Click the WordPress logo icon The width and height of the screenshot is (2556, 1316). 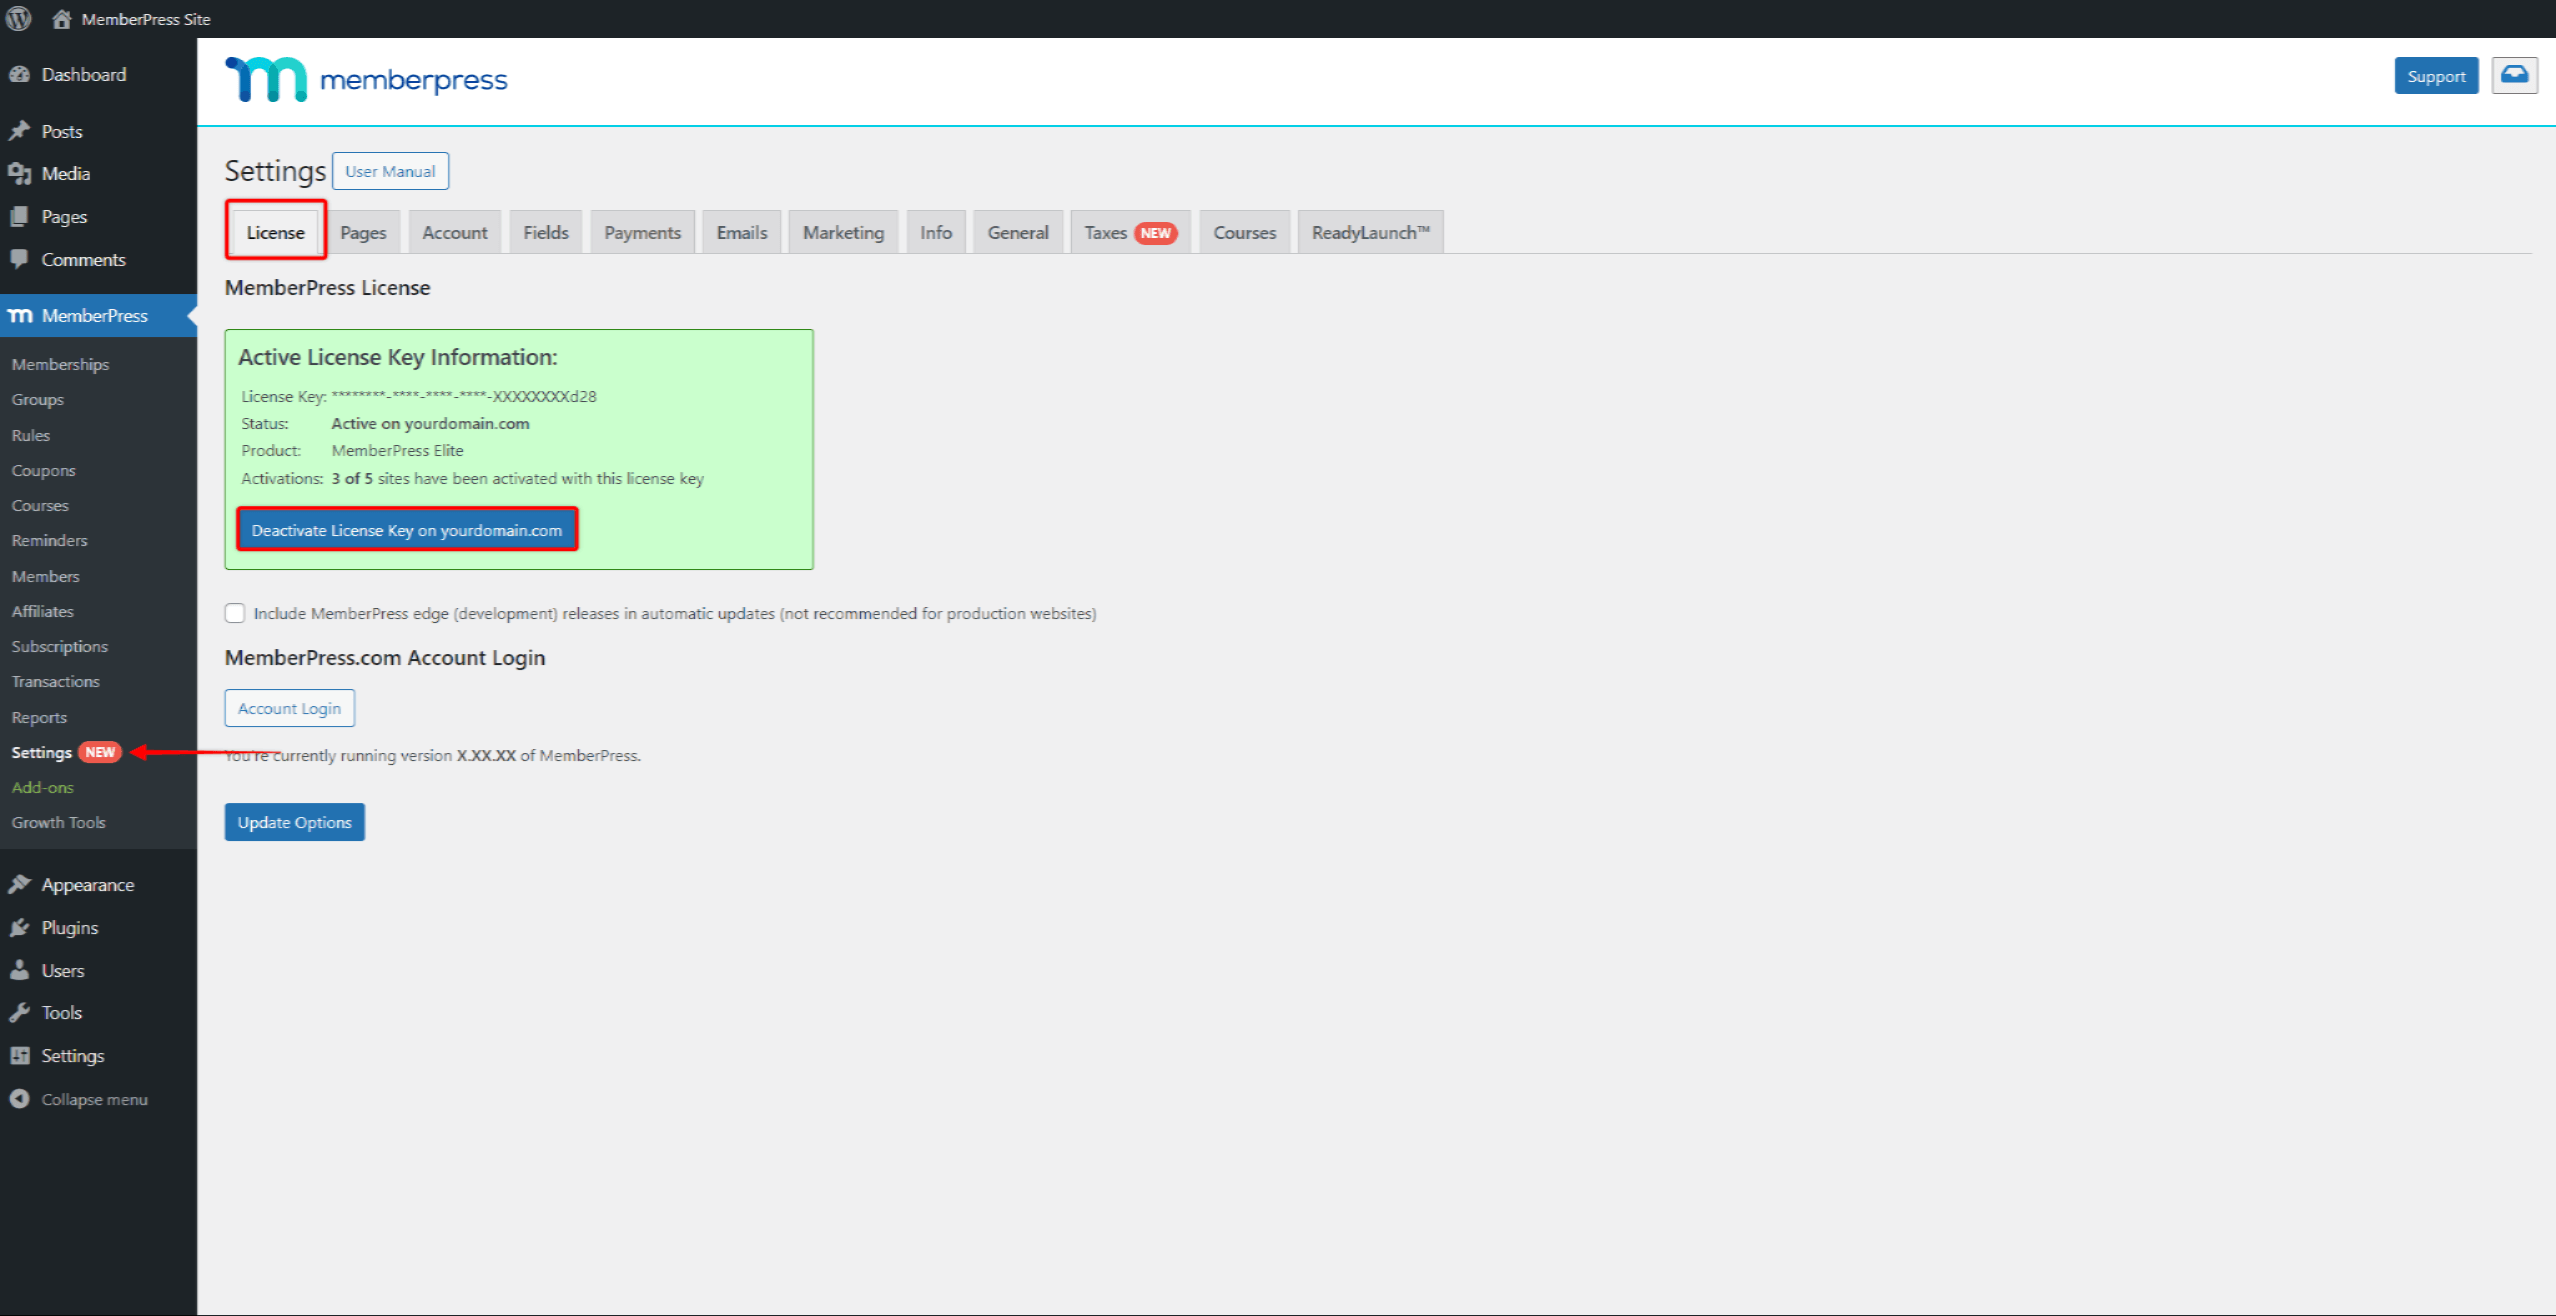pyautogui.click(x=18, y=18)
